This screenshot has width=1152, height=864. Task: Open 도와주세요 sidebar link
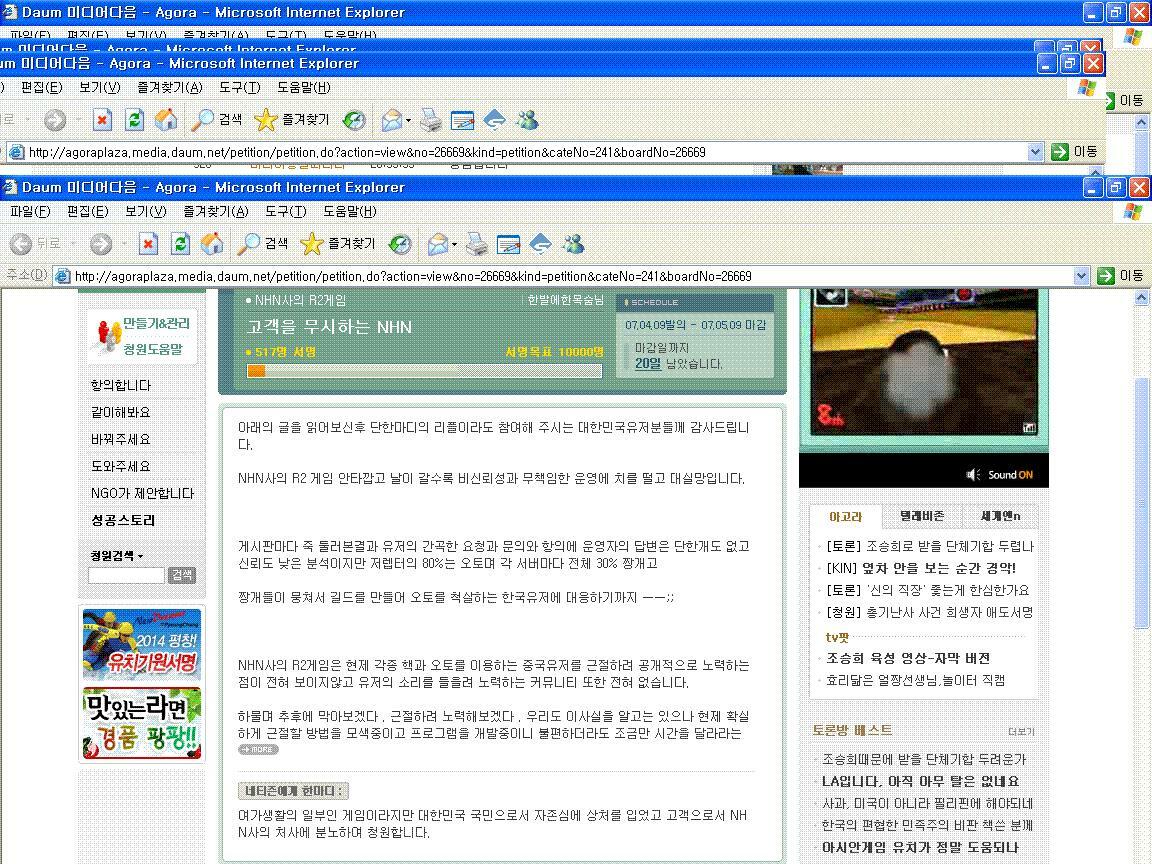[x=120, y=467]
